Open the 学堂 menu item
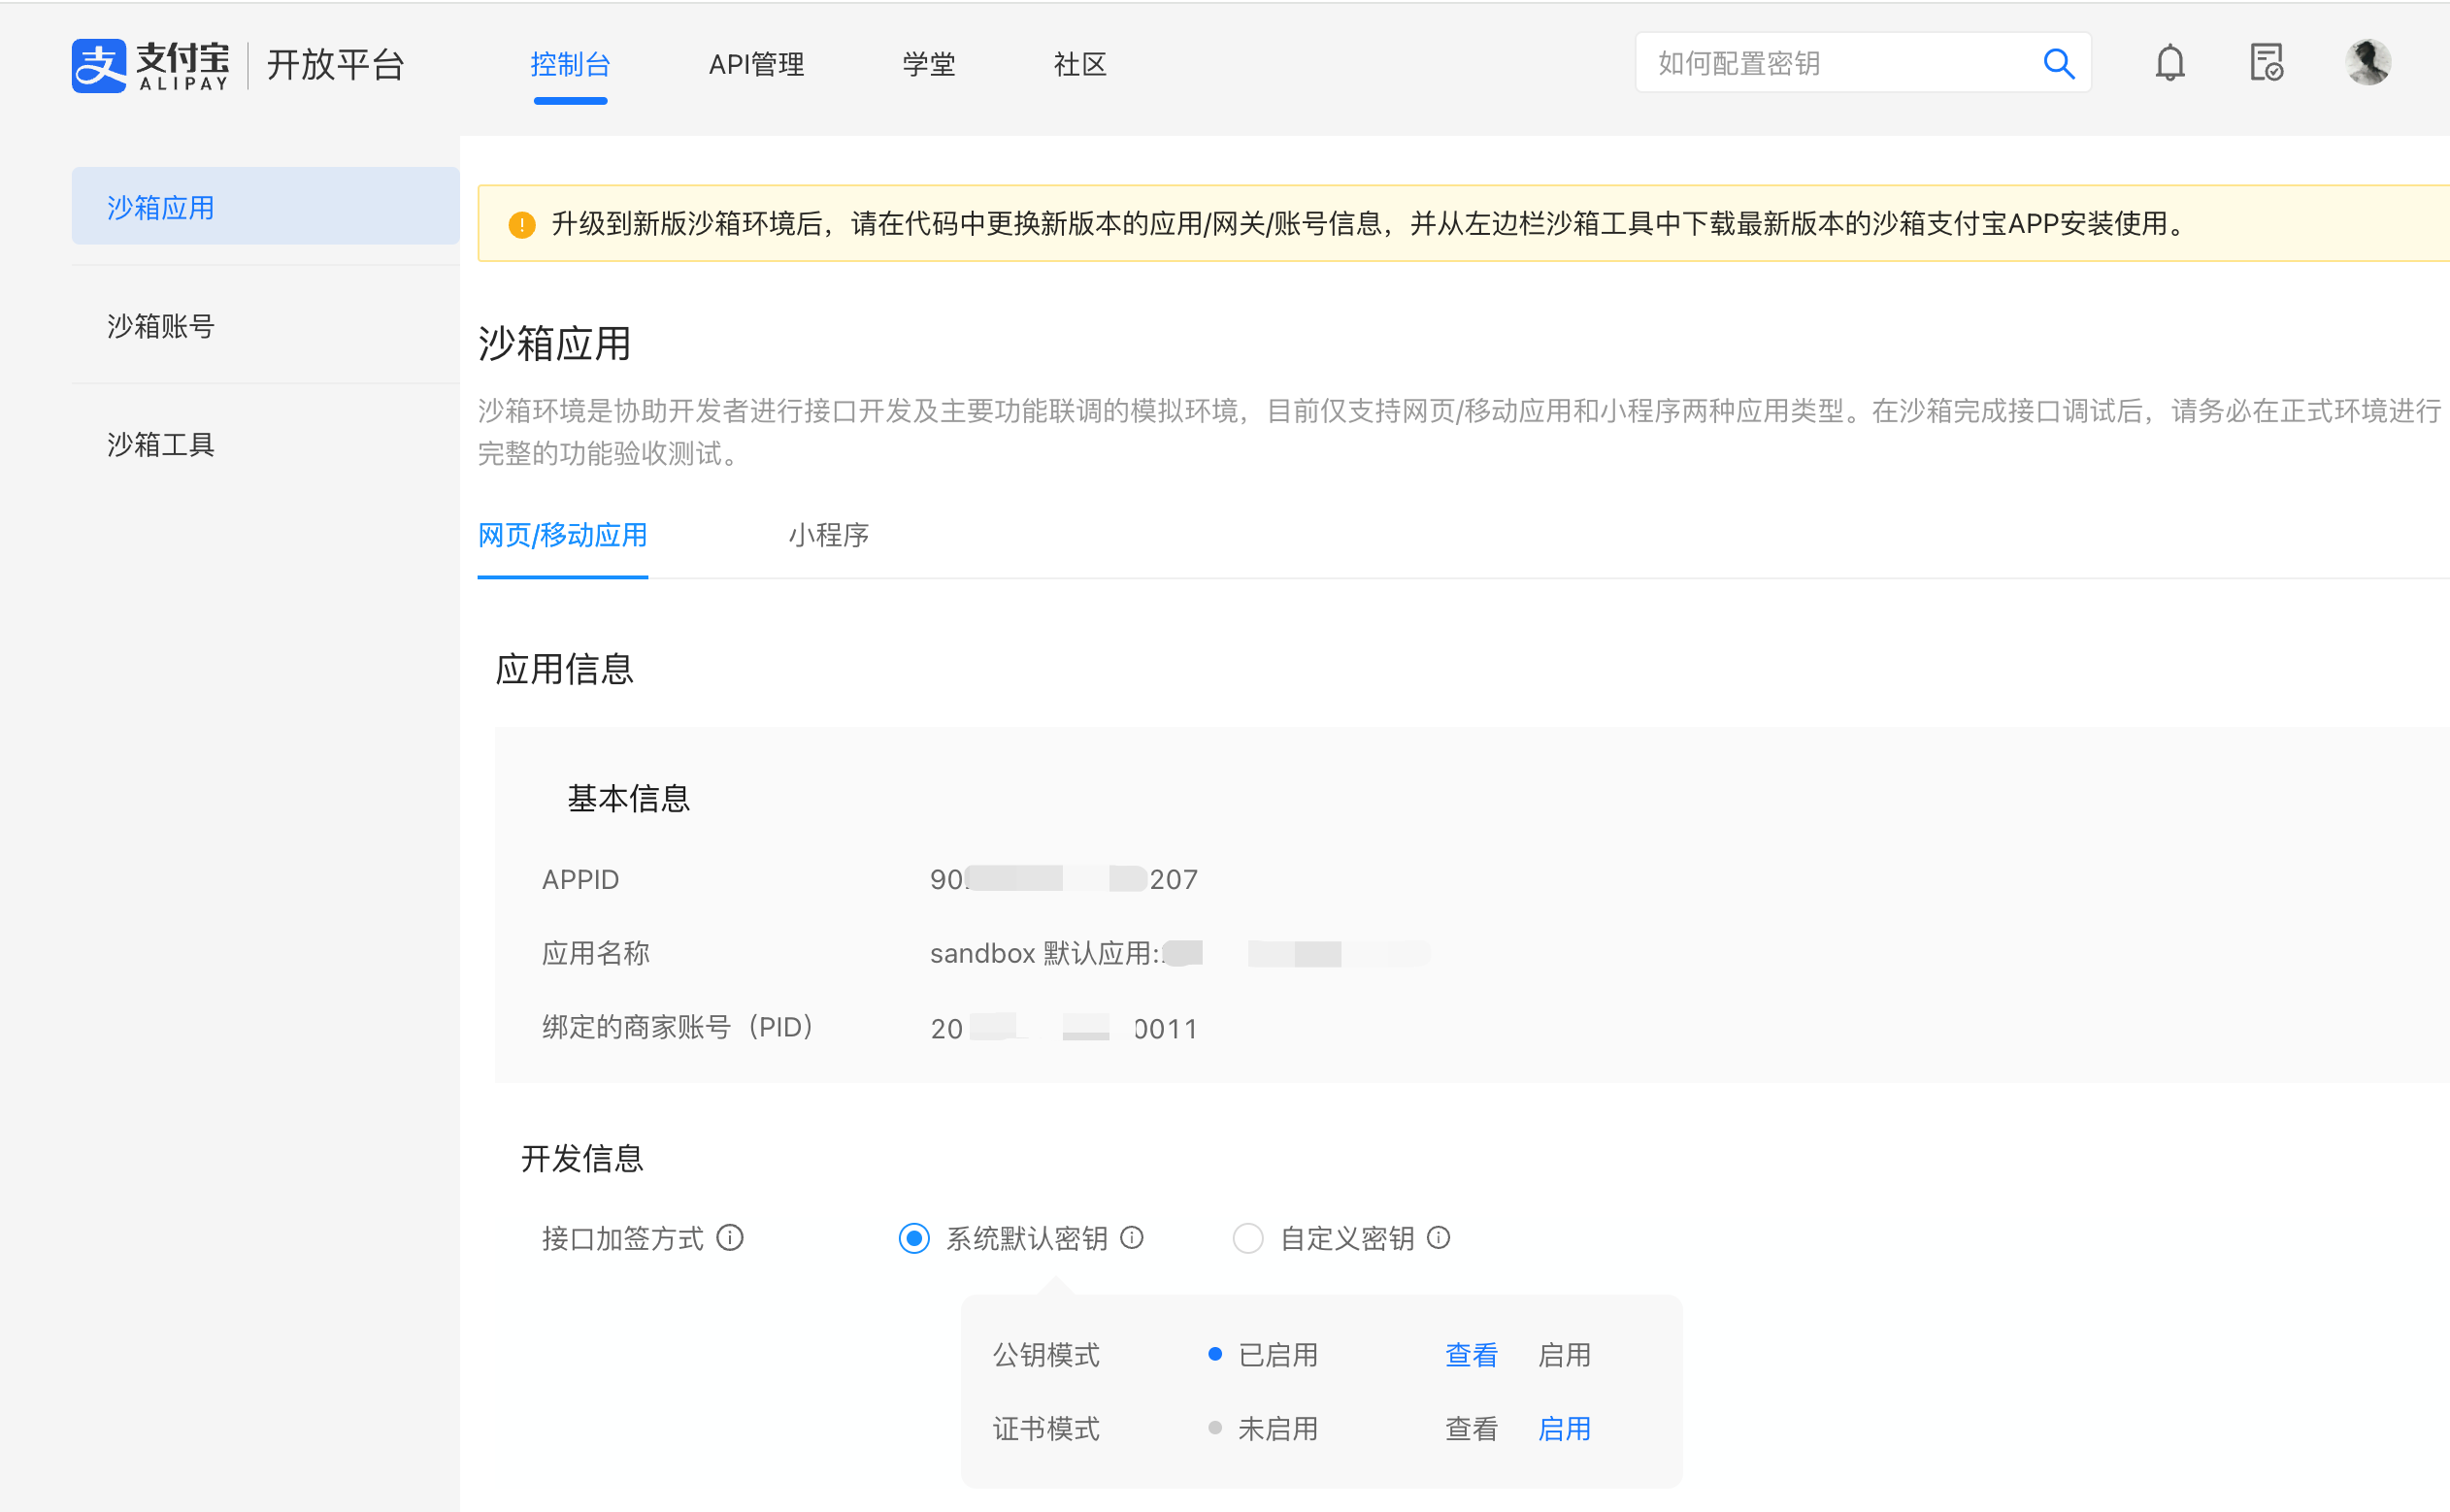Viewport: 2450px width, 1512px height. 928,65
